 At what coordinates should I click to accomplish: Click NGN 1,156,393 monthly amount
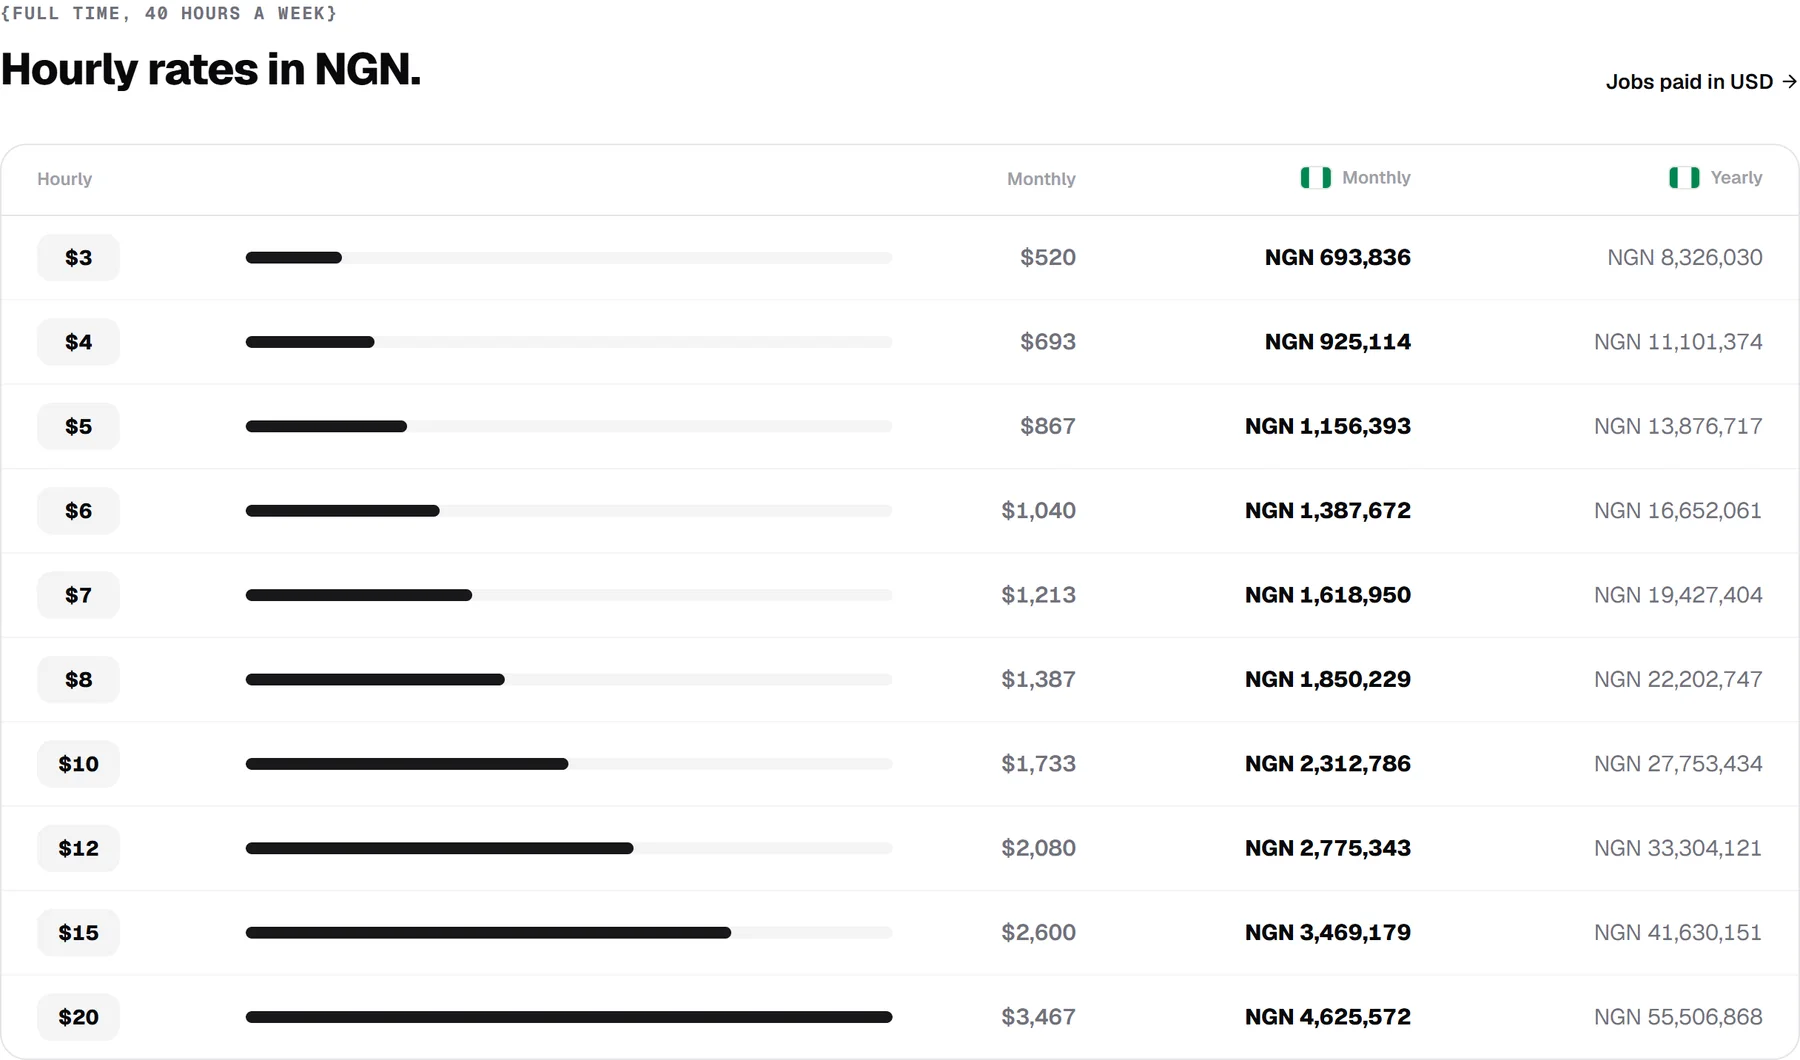point(1328,426)
